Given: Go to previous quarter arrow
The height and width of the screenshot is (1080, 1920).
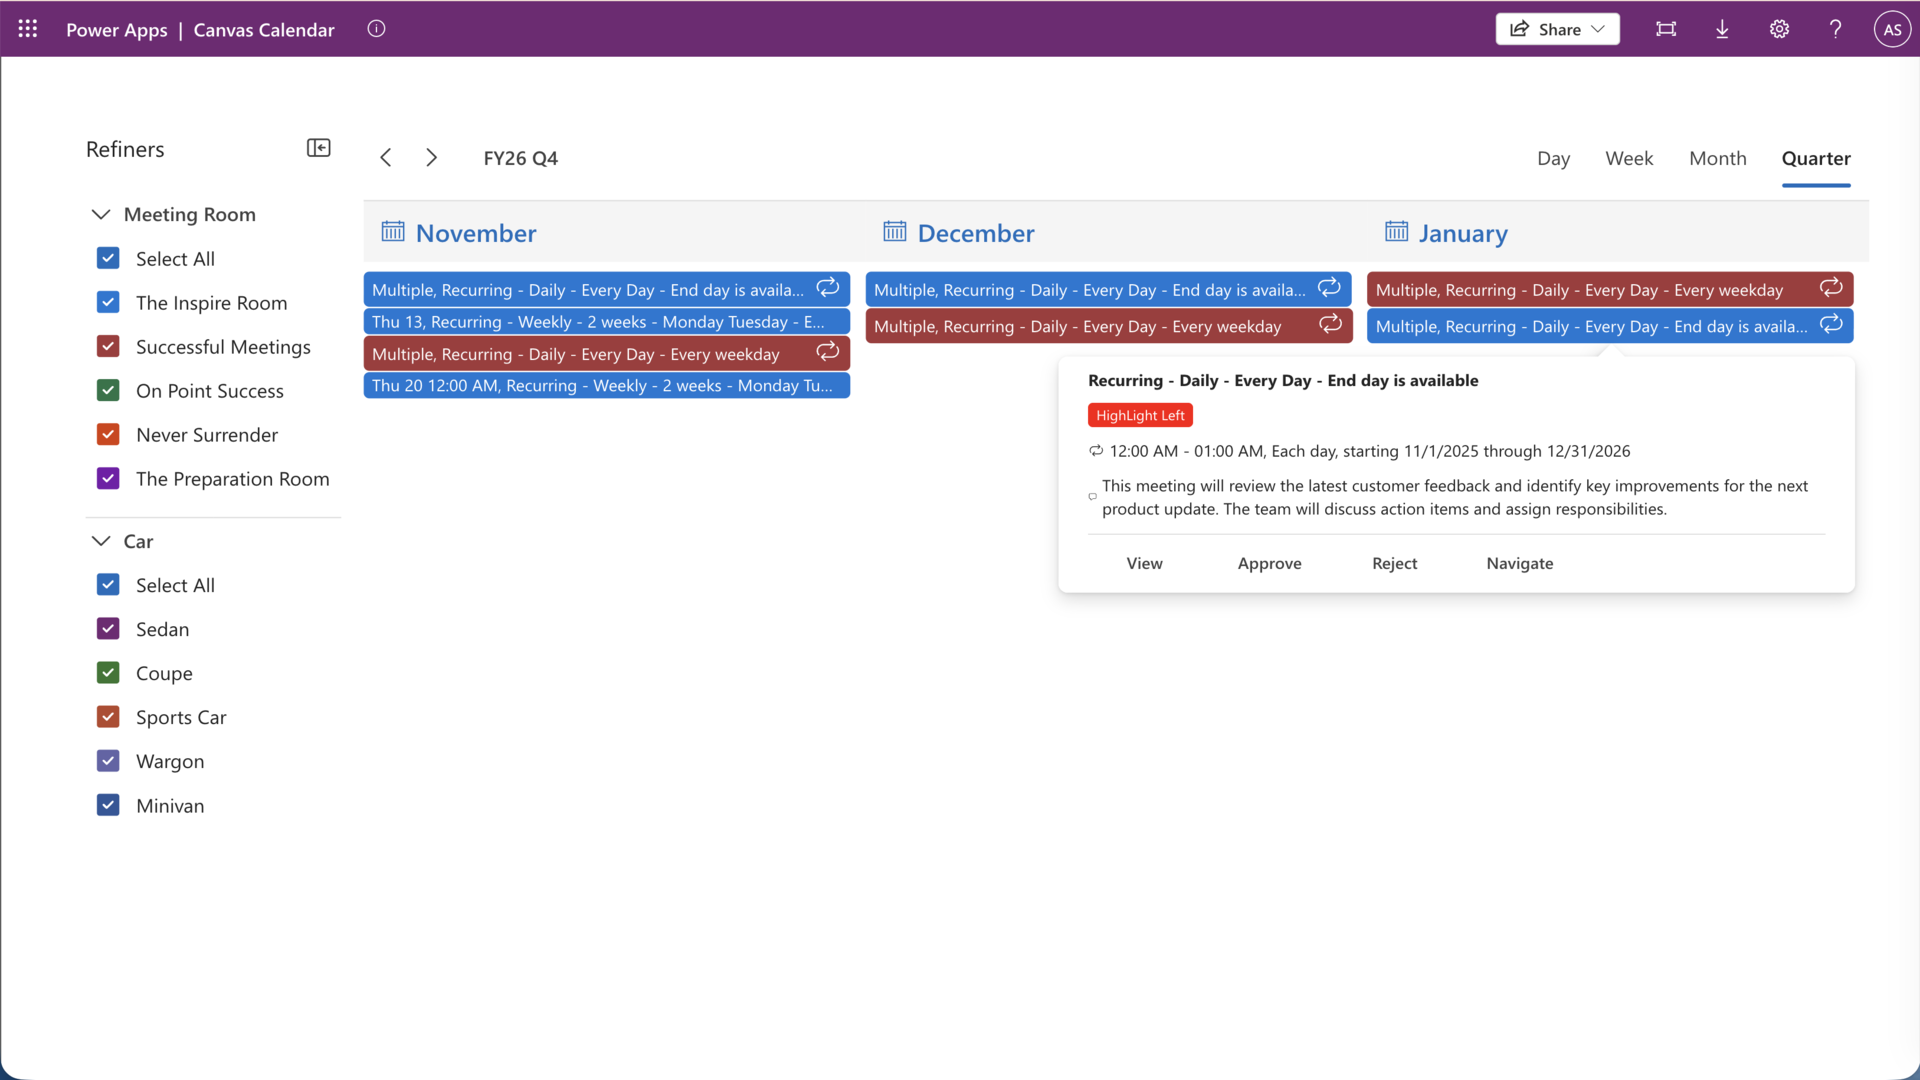Looking at the screenshot, I should (386, 158).
